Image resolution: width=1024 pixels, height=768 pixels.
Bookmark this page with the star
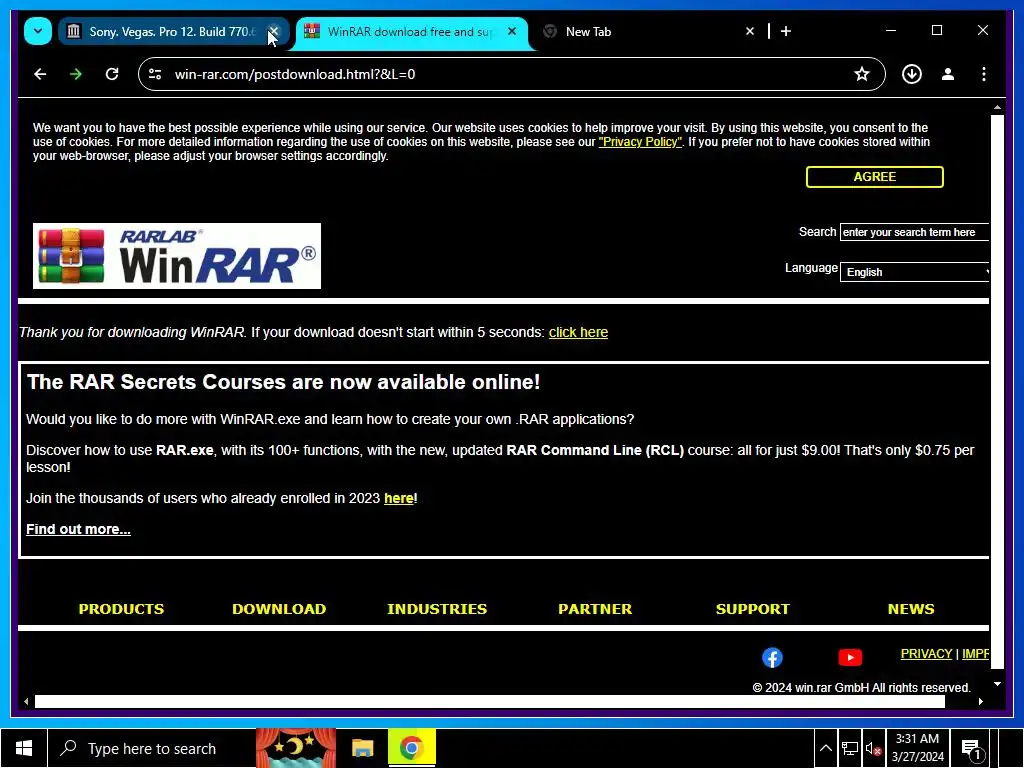click(862, 74)
